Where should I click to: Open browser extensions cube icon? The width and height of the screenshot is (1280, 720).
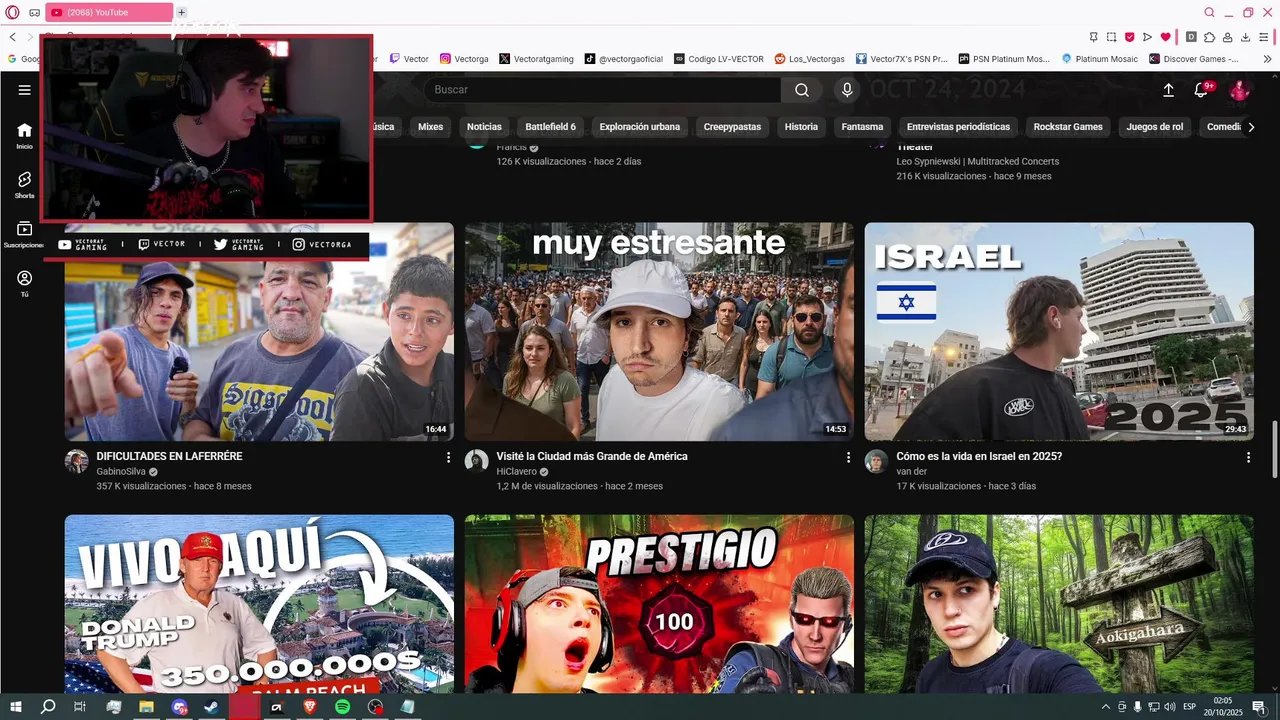tap(1209, 37)
